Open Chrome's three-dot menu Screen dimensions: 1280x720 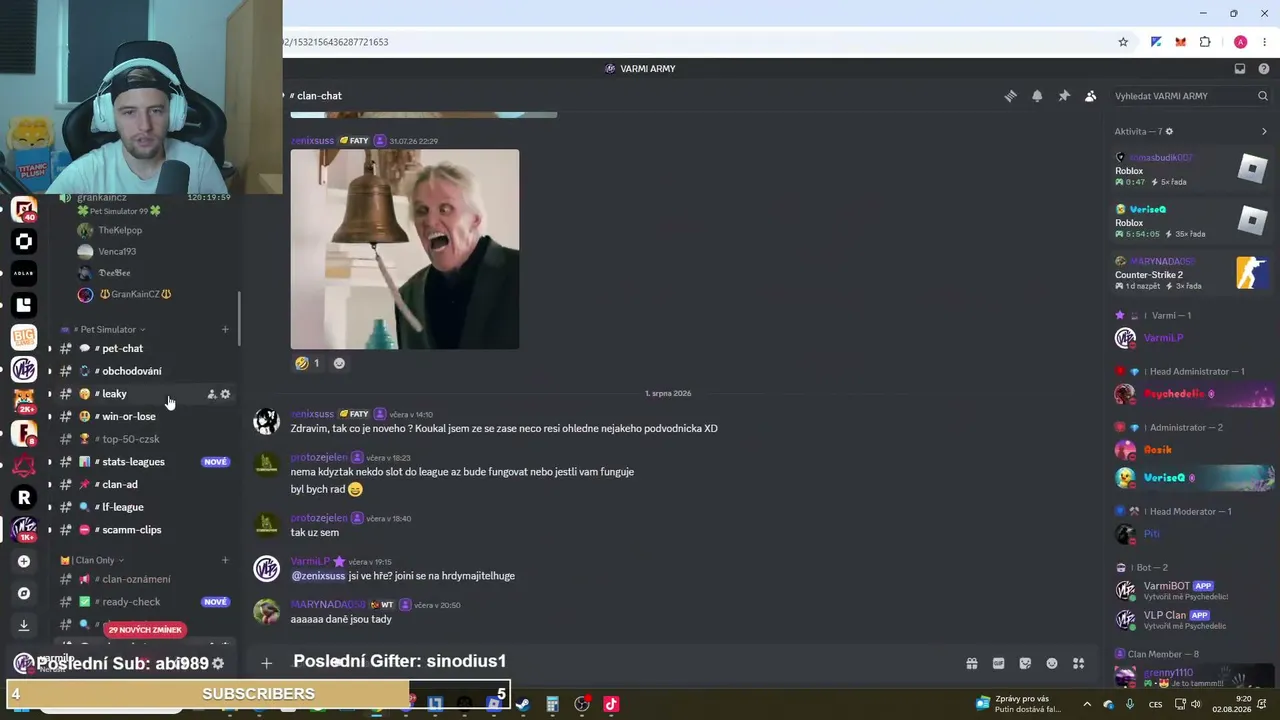pos(1265,42)
